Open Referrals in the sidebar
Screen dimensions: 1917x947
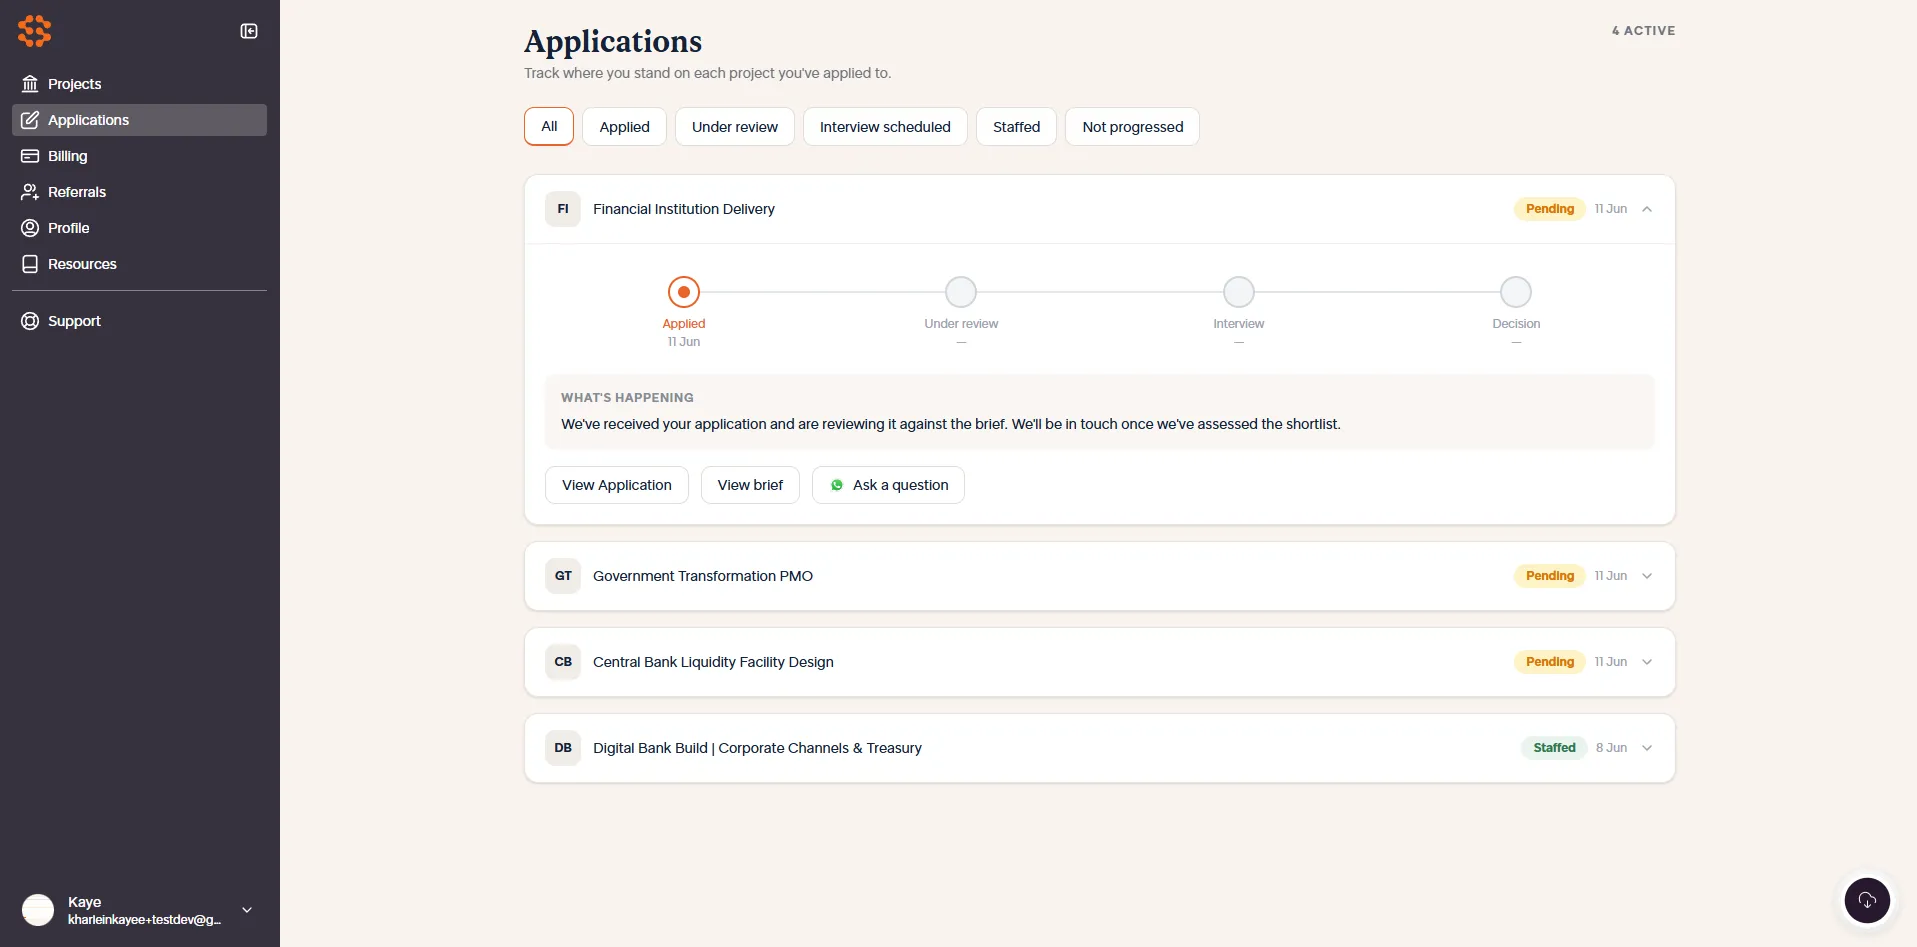tap(139, 192)
